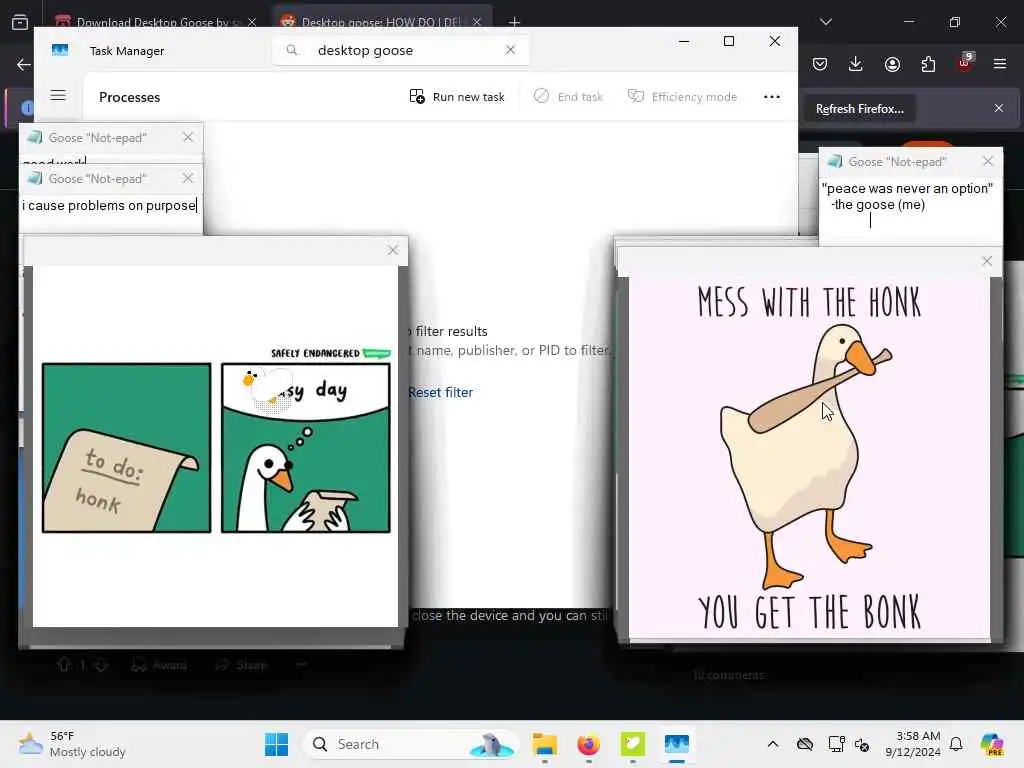Open Firefox View icon in tab bar
Screen dimensions: 1024x768
pyautogui.click(x=20, y=22)
